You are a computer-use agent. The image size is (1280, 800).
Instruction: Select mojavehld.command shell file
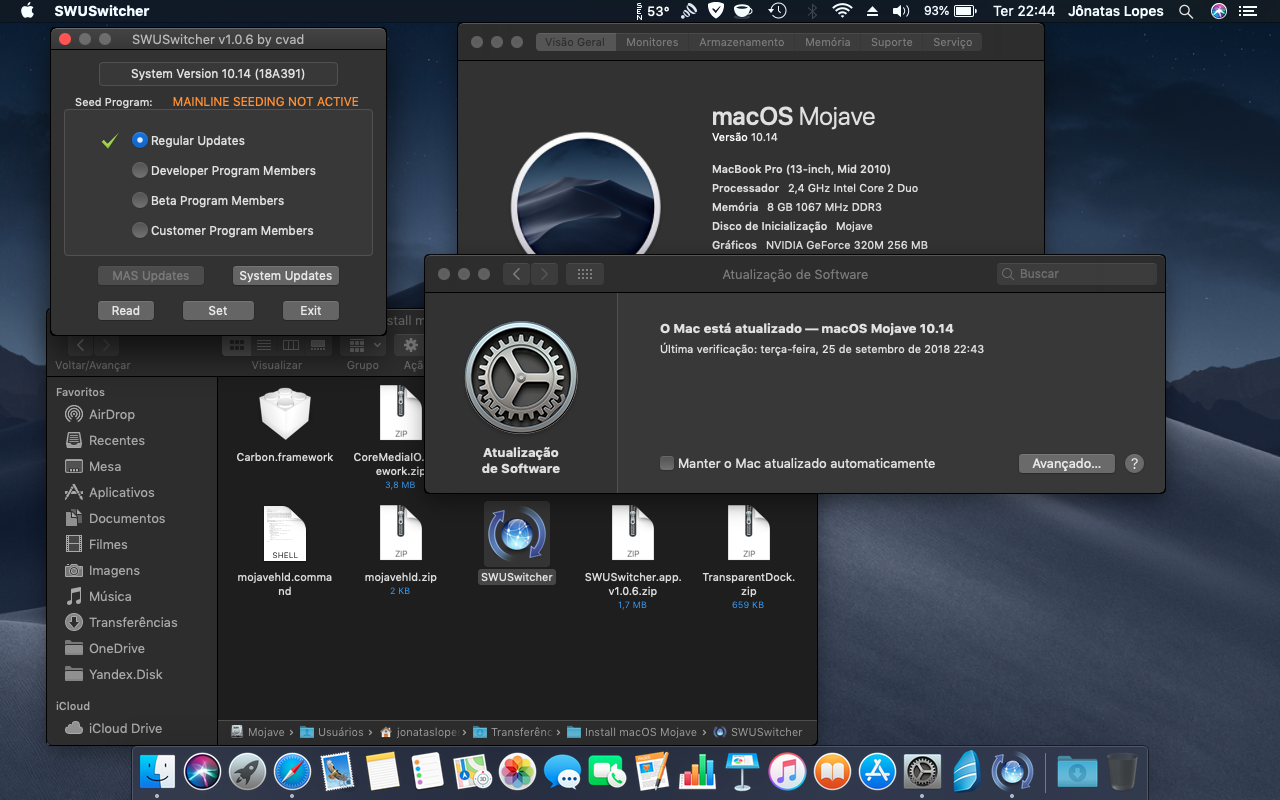pyautogui.click(x=285, y=534)
